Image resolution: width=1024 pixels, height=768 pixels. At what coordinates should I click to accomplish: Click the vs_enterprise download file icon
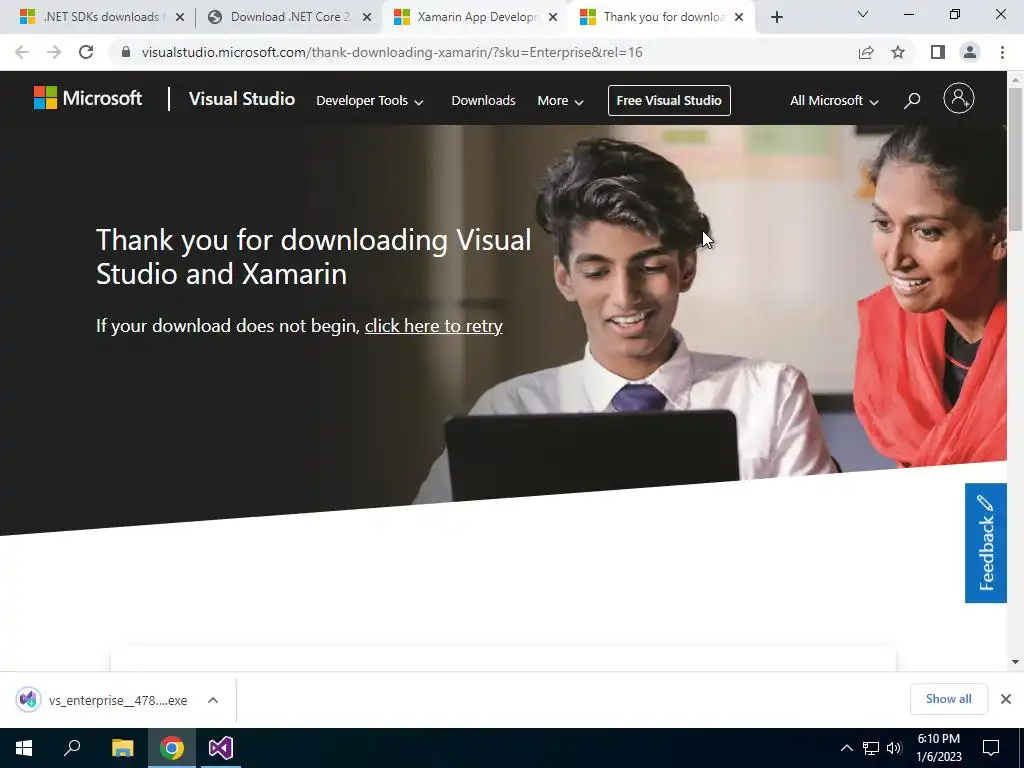point(28,700)
